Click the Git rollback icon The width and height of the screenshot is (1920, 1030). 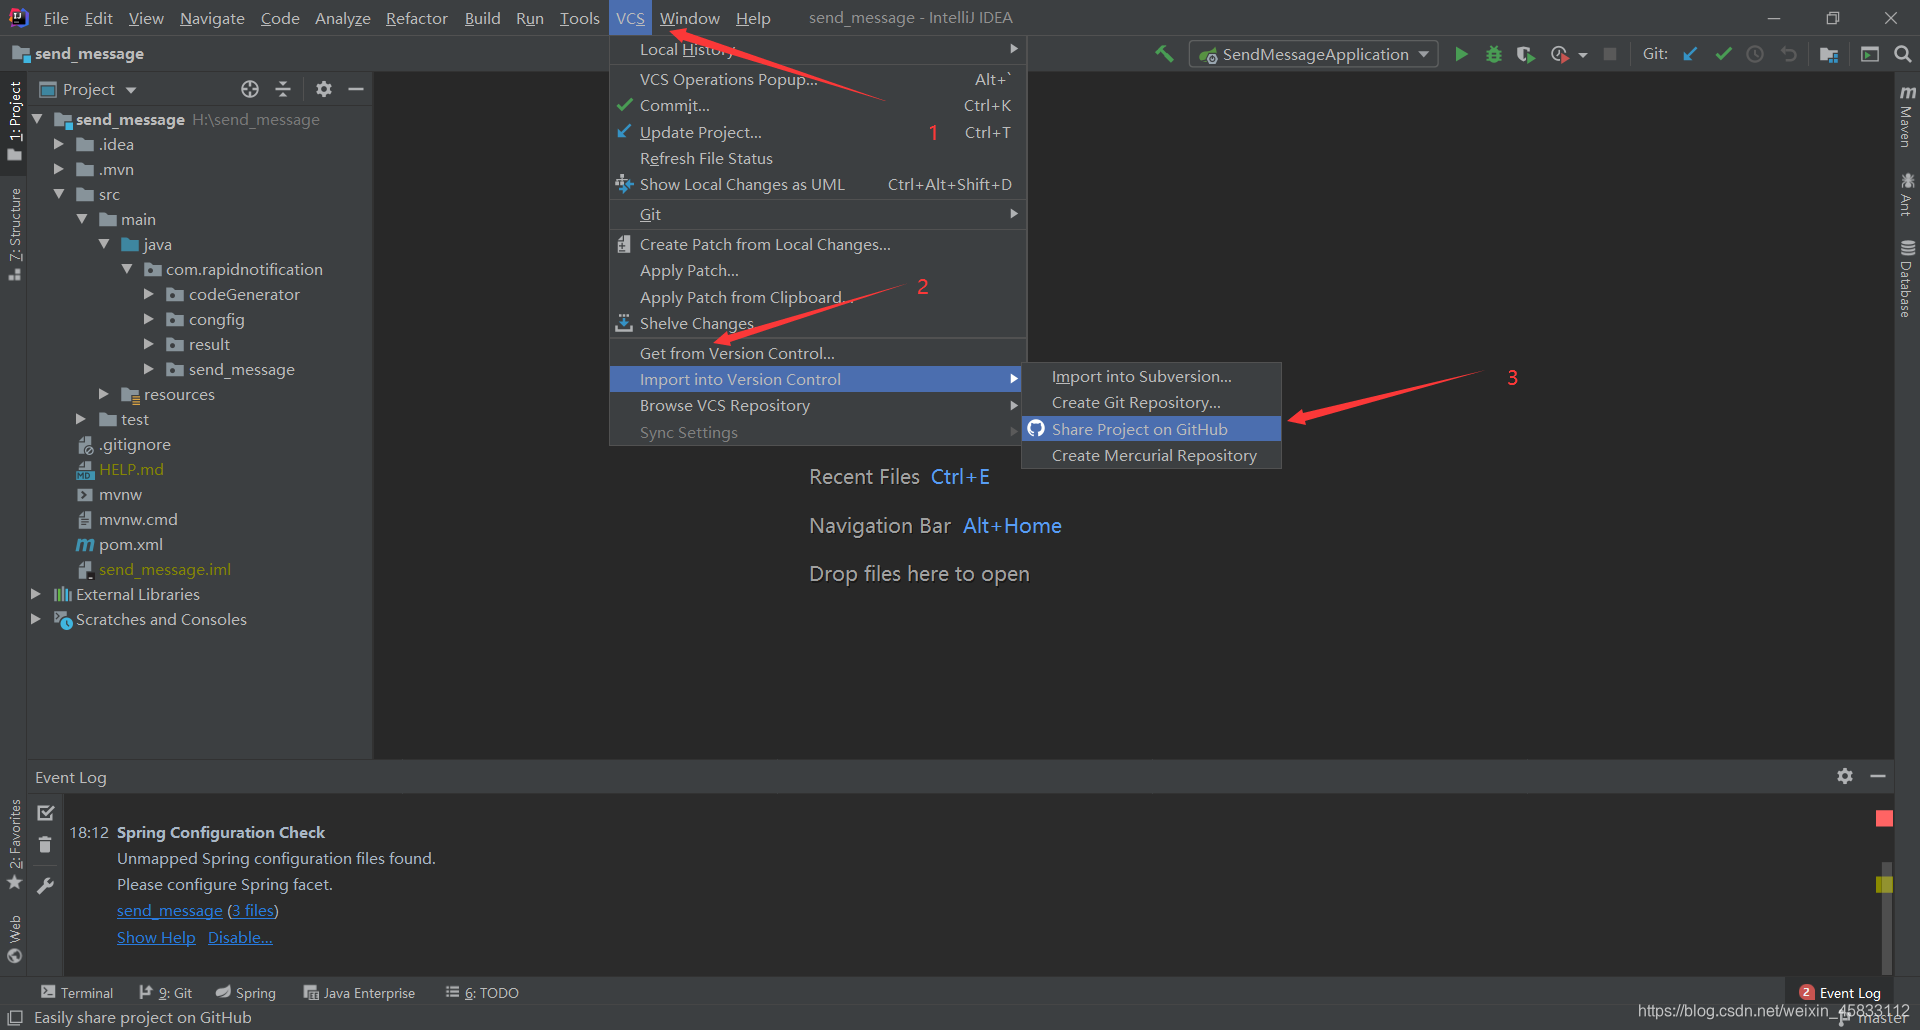click(x=1788, y=54)
